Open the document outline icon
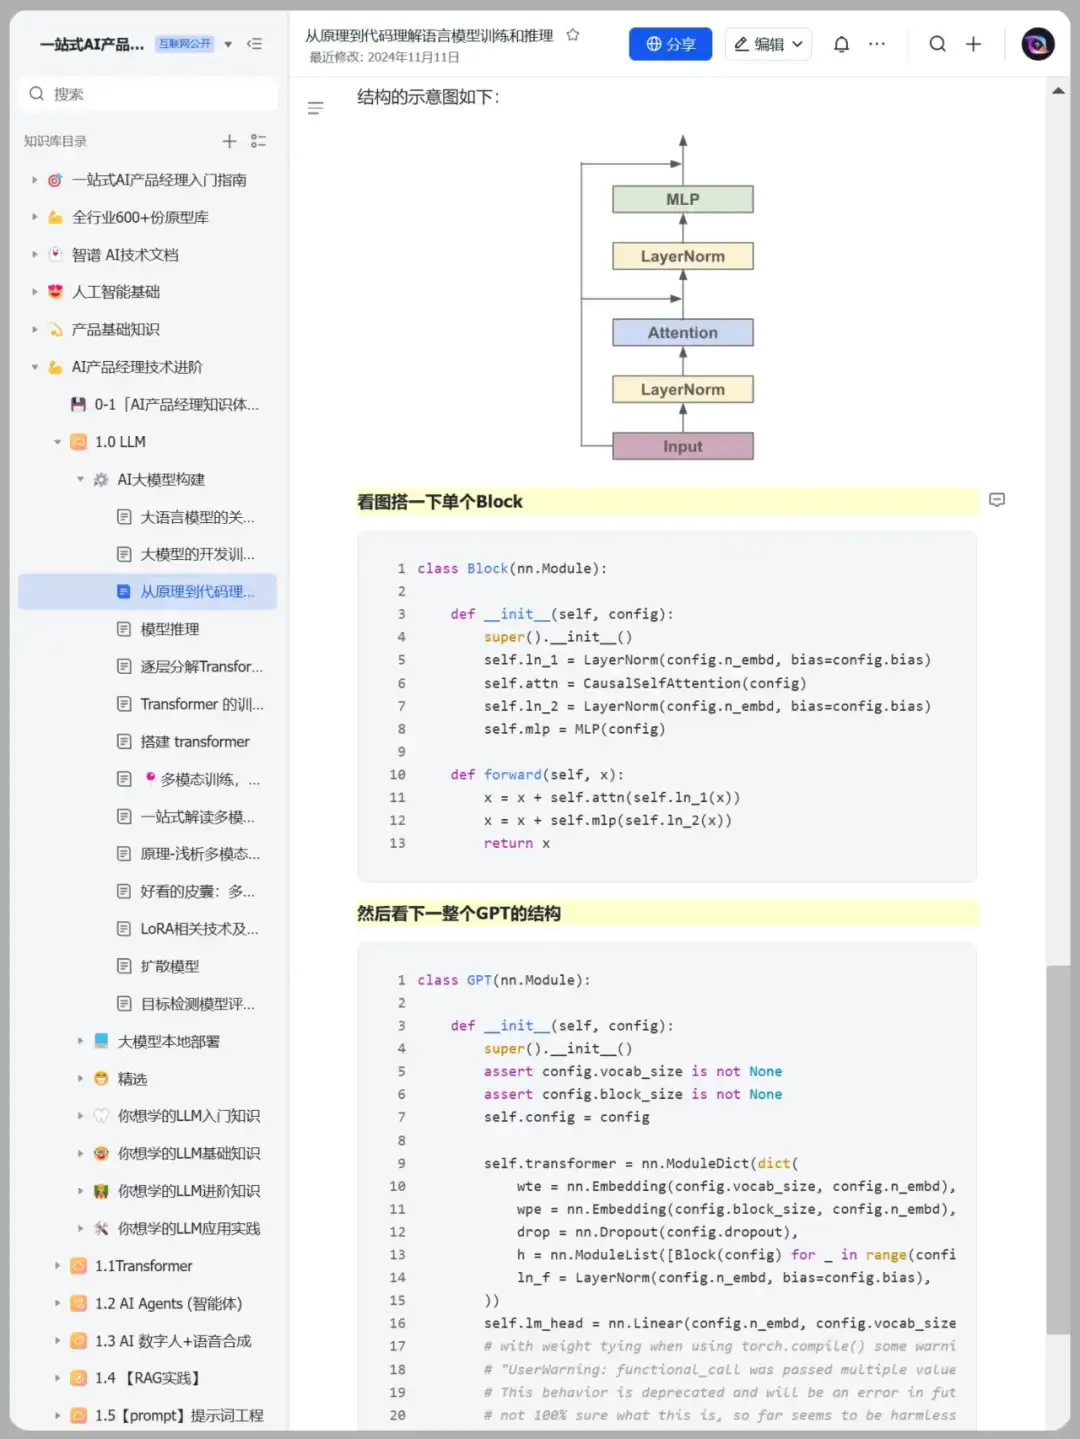The width and height of the screenshot is (1080, 1439). point(315,108)
